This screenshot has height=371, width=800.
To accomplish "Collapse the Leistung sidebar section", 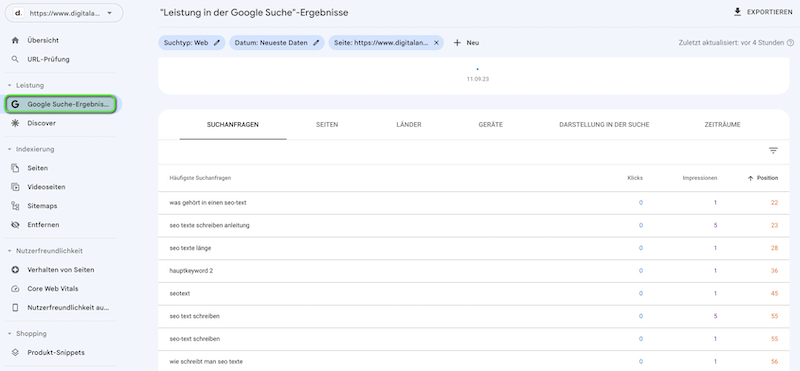I will pos(9,85).
